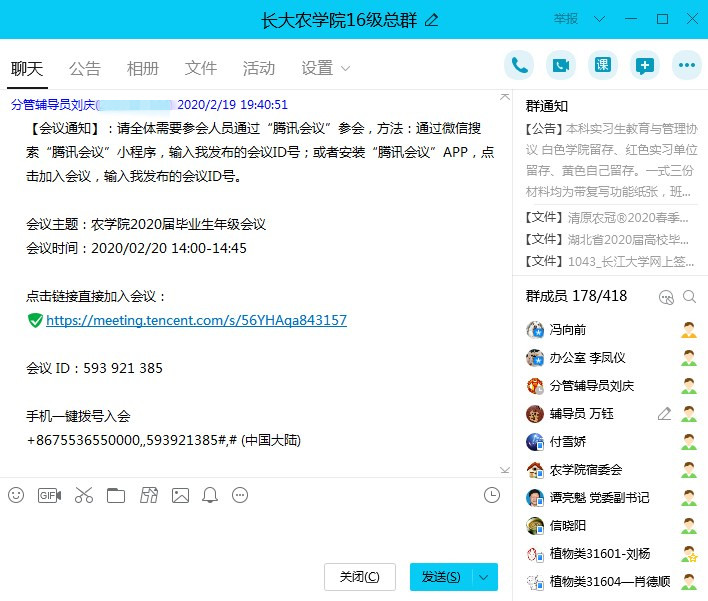Open the group class (课) feature
Screen dimensions: 708x601
603,65
